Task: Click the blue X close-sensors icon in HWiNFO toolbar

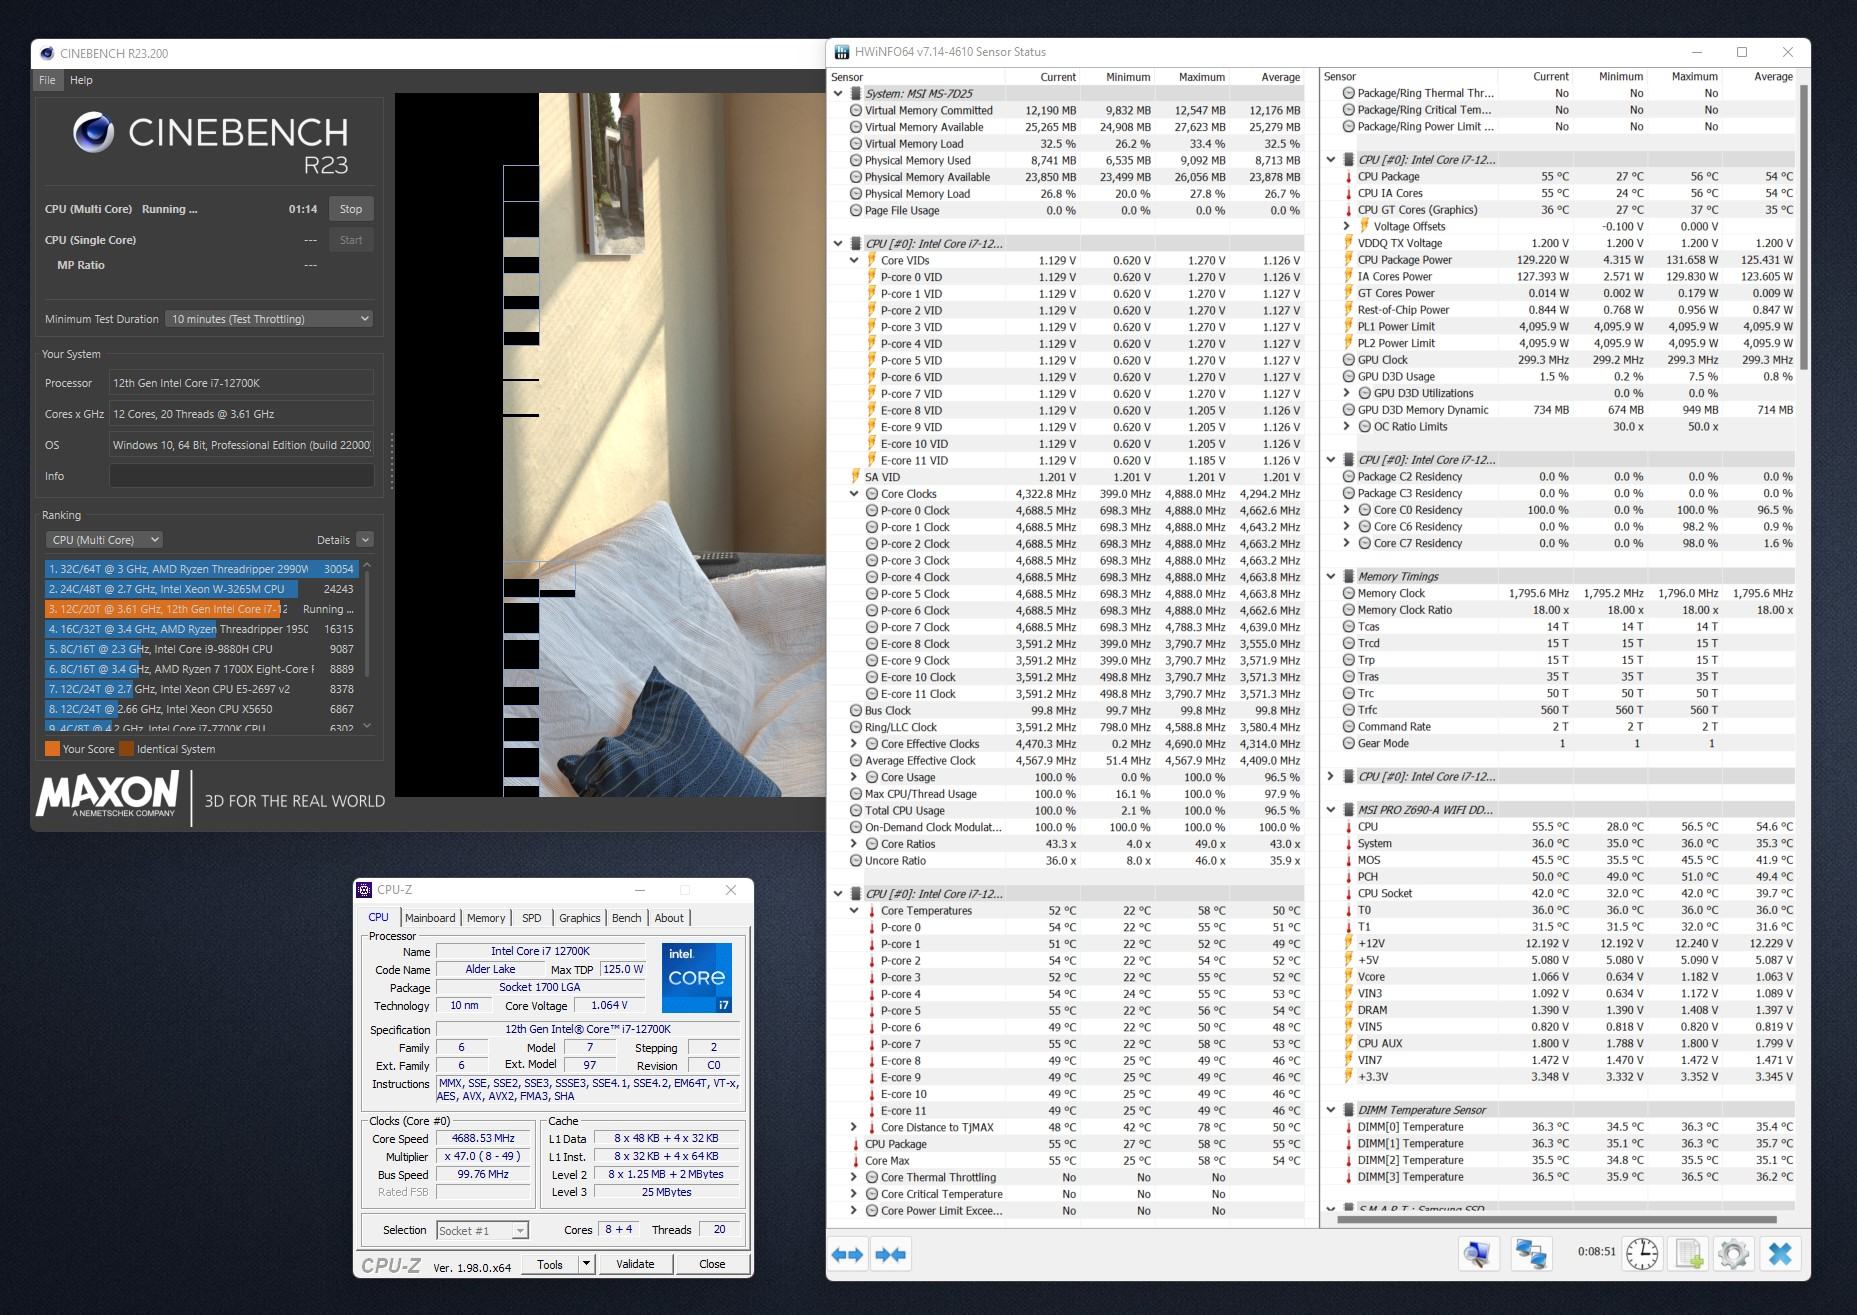Action: [1780, 1253]
